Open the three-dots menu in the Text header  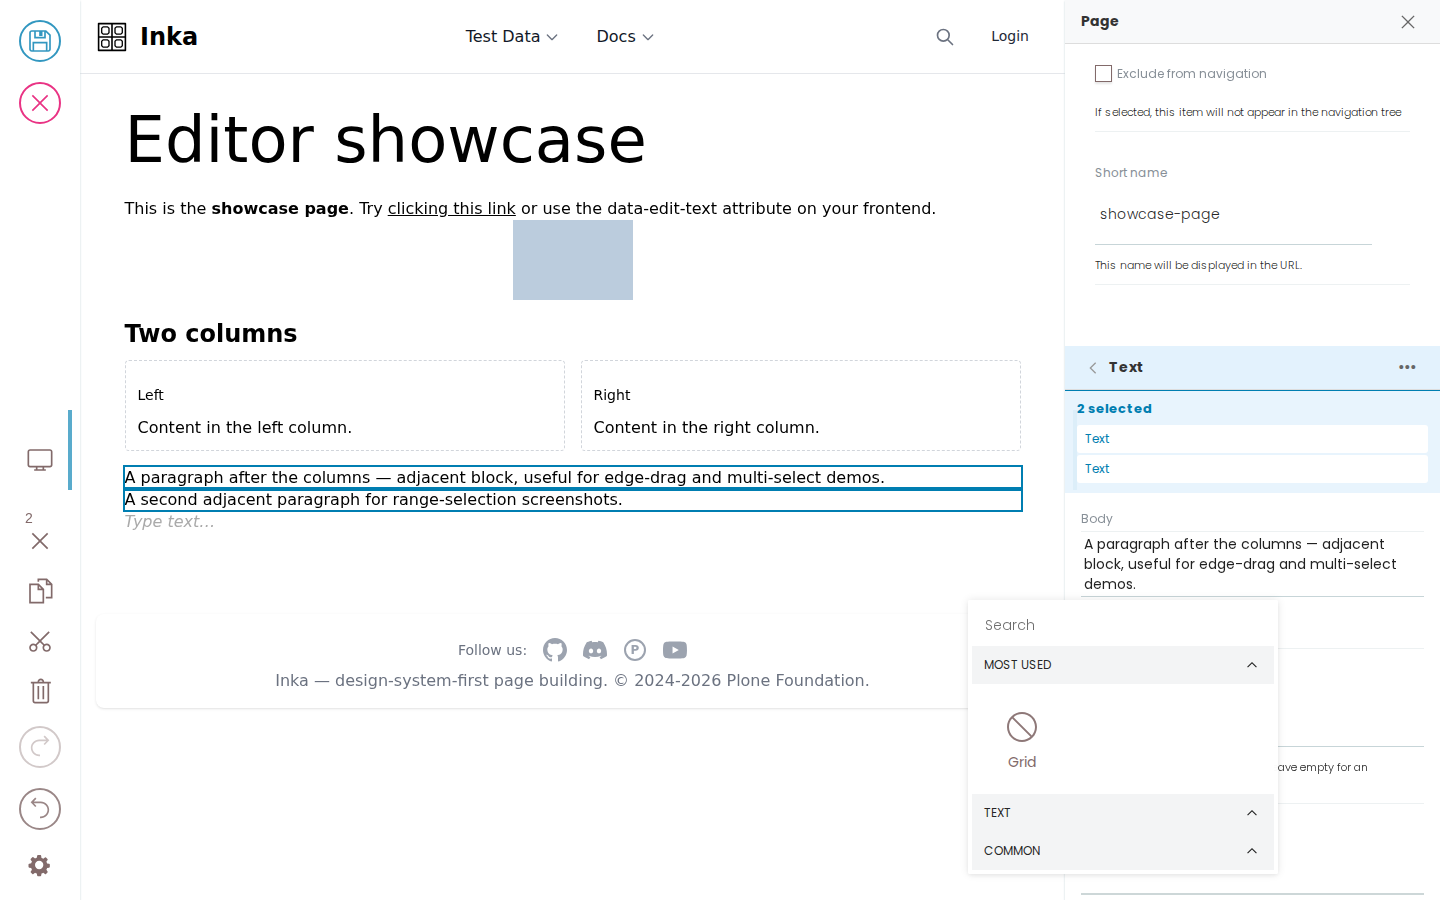[1407, 367]
